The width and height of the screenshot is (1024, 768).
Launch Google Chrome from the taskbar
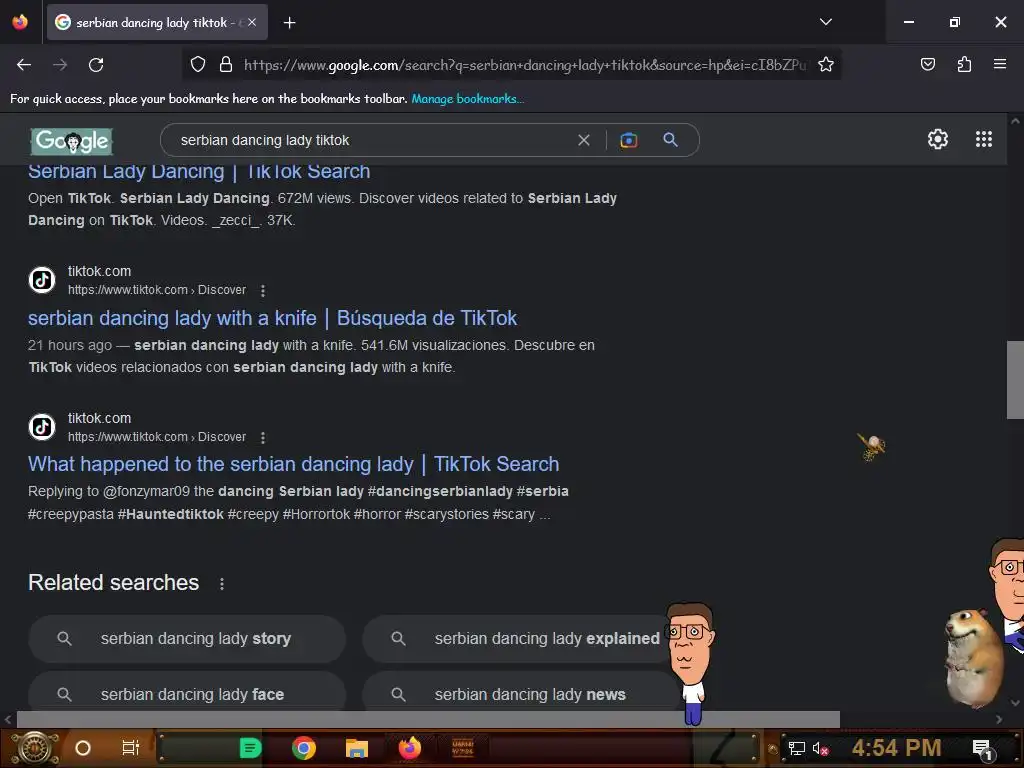(304, 748)
